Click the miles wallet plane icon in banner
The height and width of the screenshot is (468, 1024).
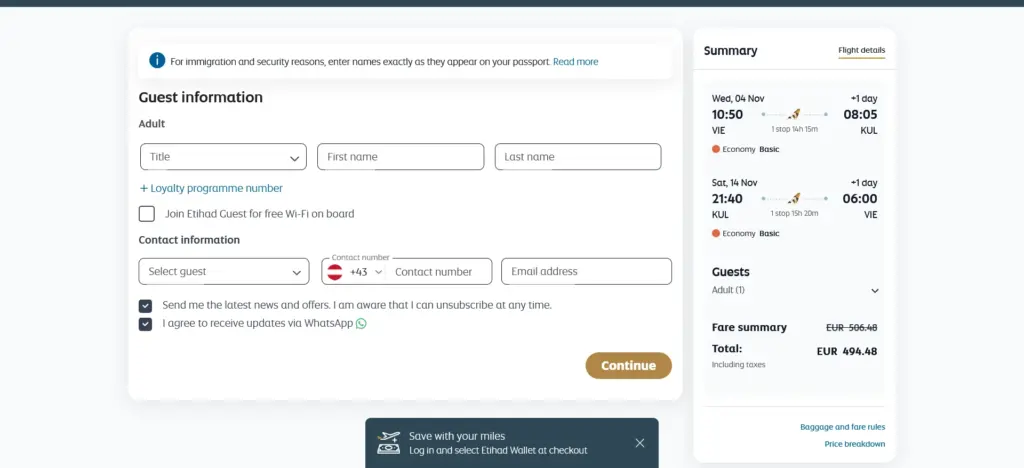click(389, 443)
